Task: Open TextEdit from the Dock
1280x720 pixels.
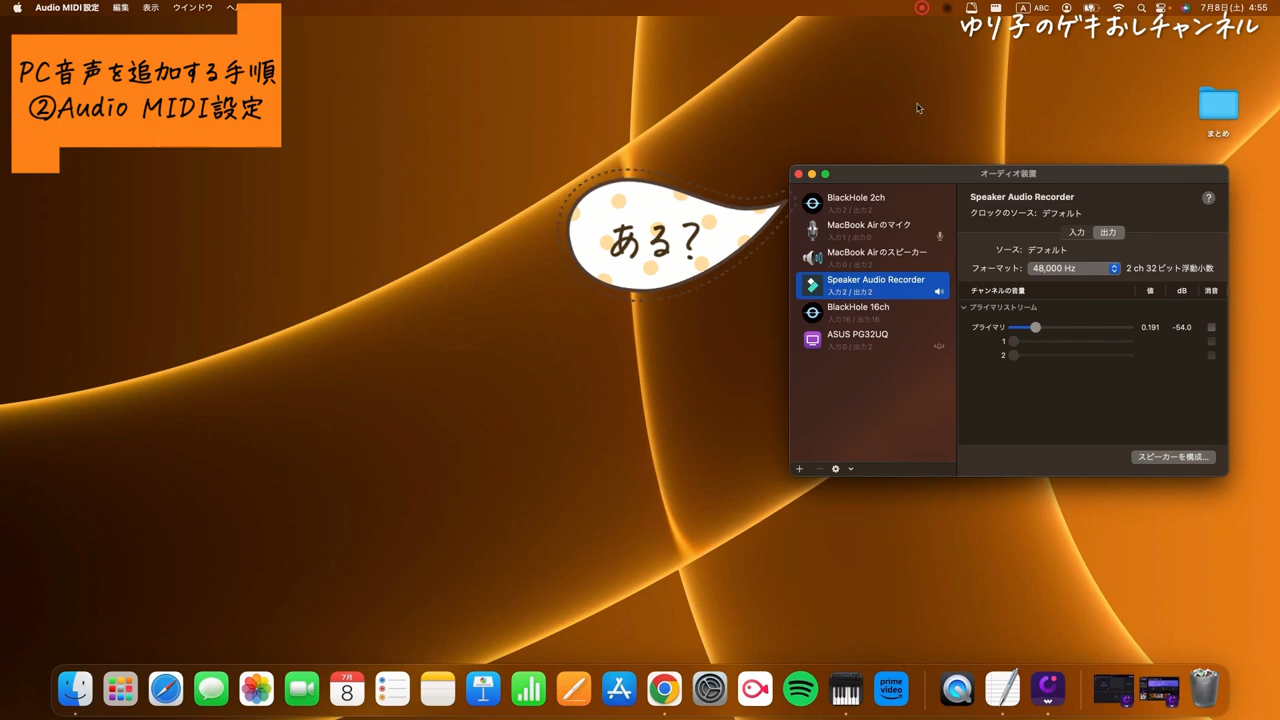Action: coord(1002,689)
